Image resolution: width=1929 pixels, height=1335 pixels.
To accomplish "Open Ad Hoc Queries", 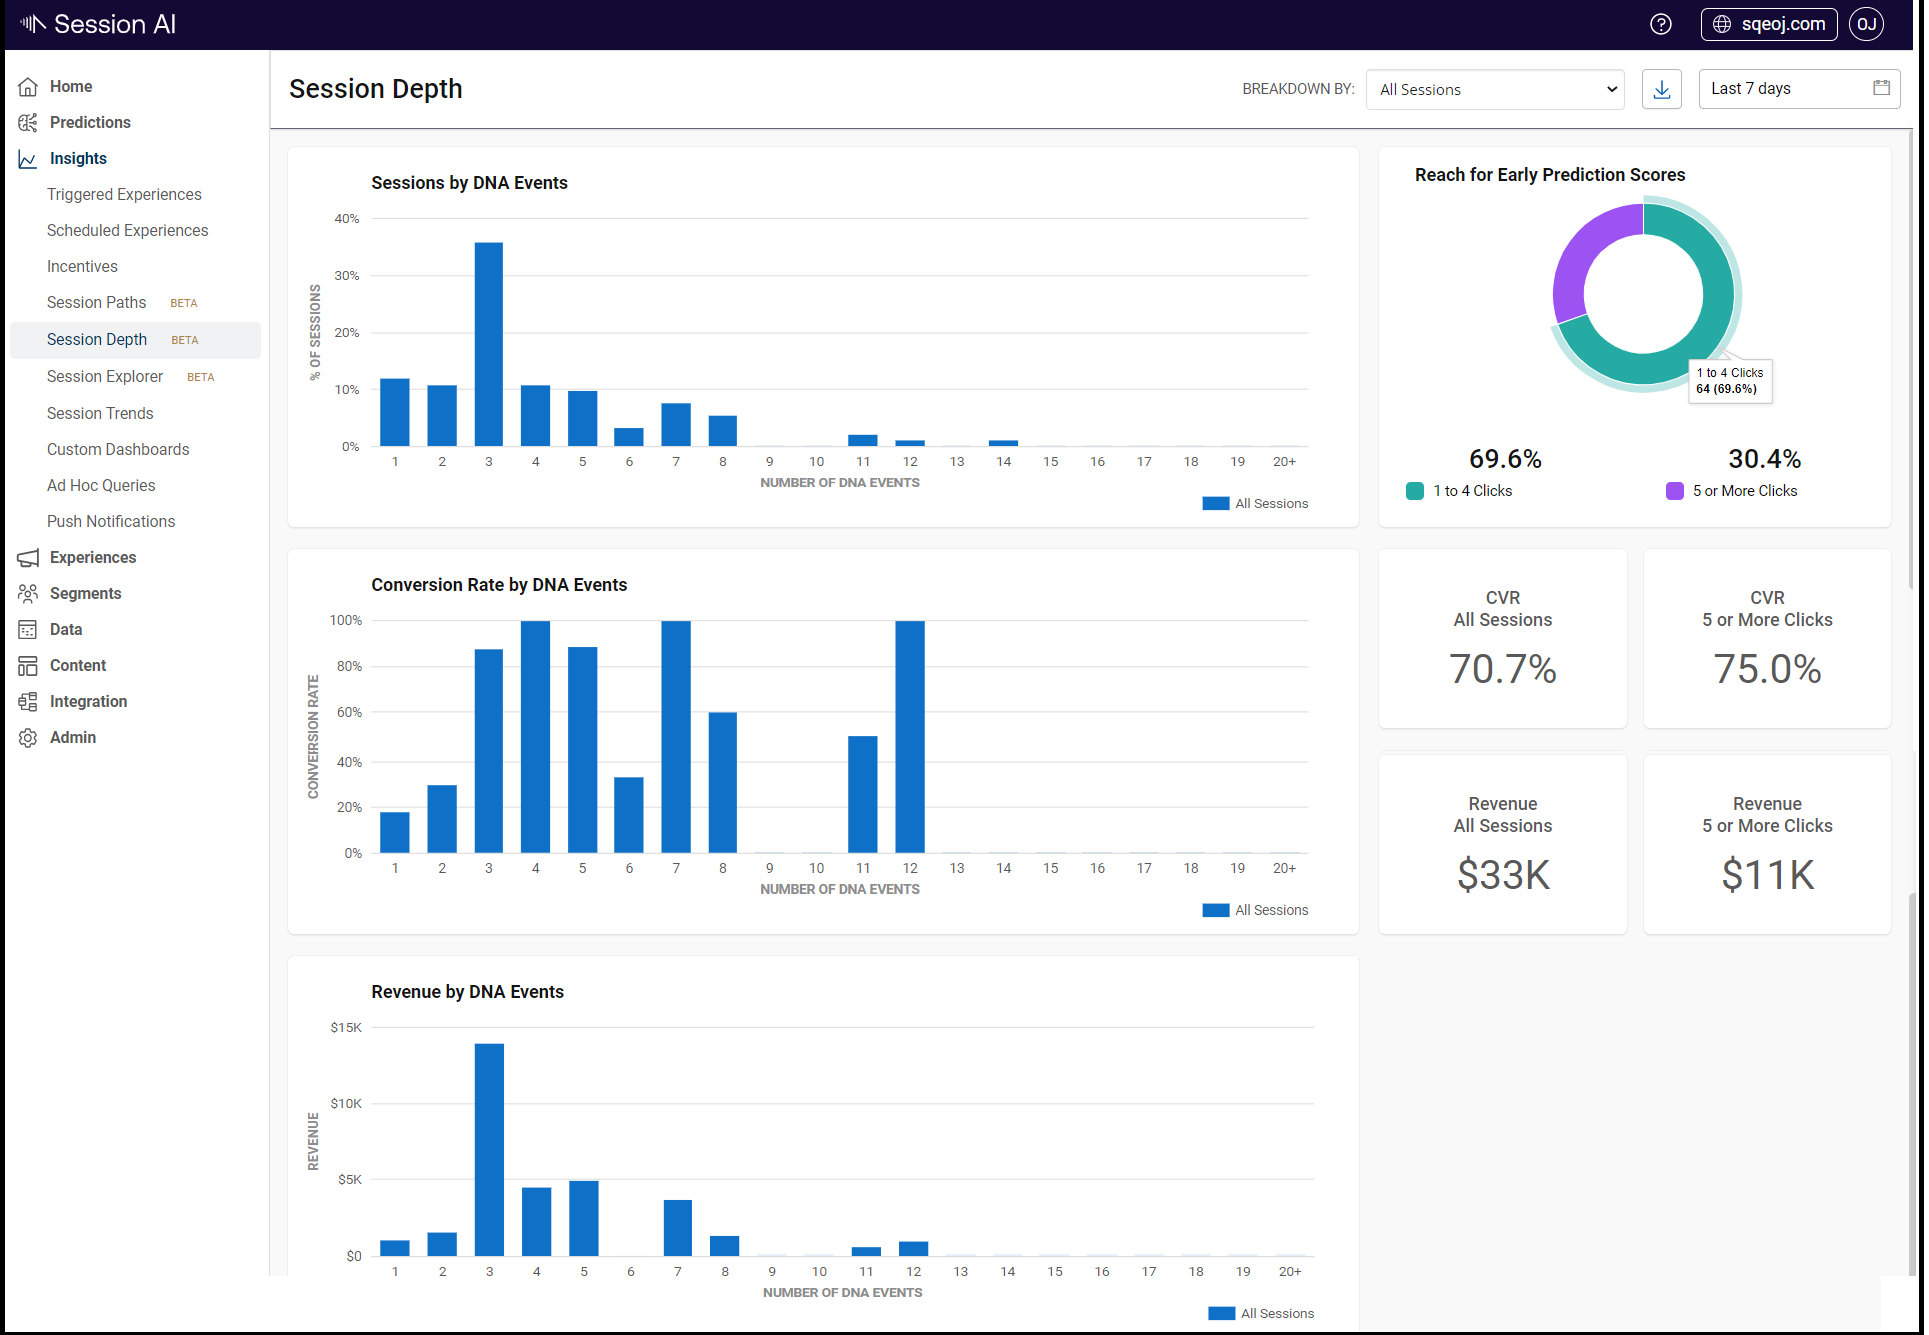I will point(101,486).
